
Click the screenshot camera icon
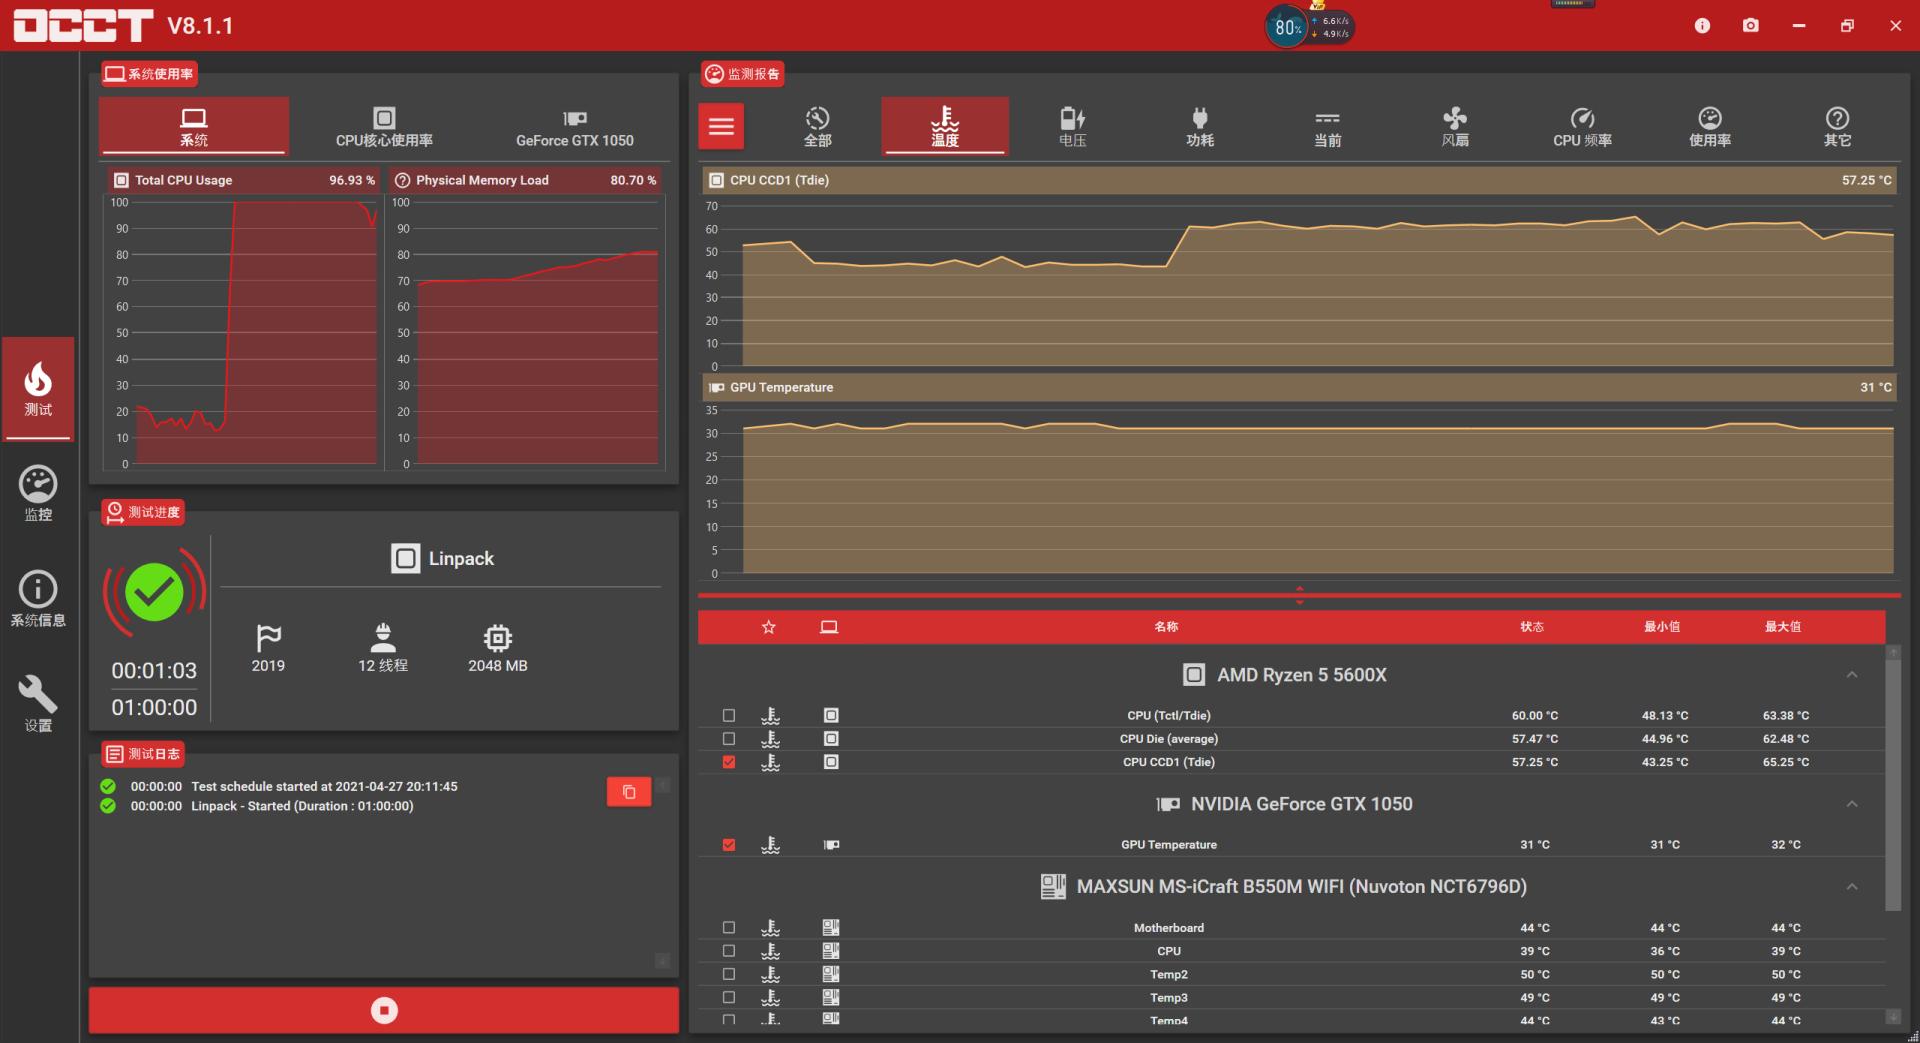coord(1750,26)
